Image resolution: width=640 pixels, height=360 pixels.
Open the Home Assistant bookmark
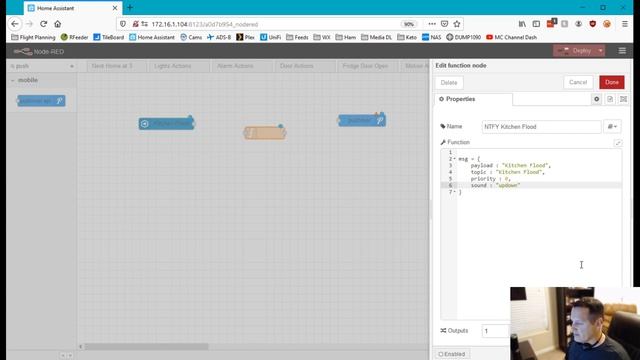coord(152,37)
